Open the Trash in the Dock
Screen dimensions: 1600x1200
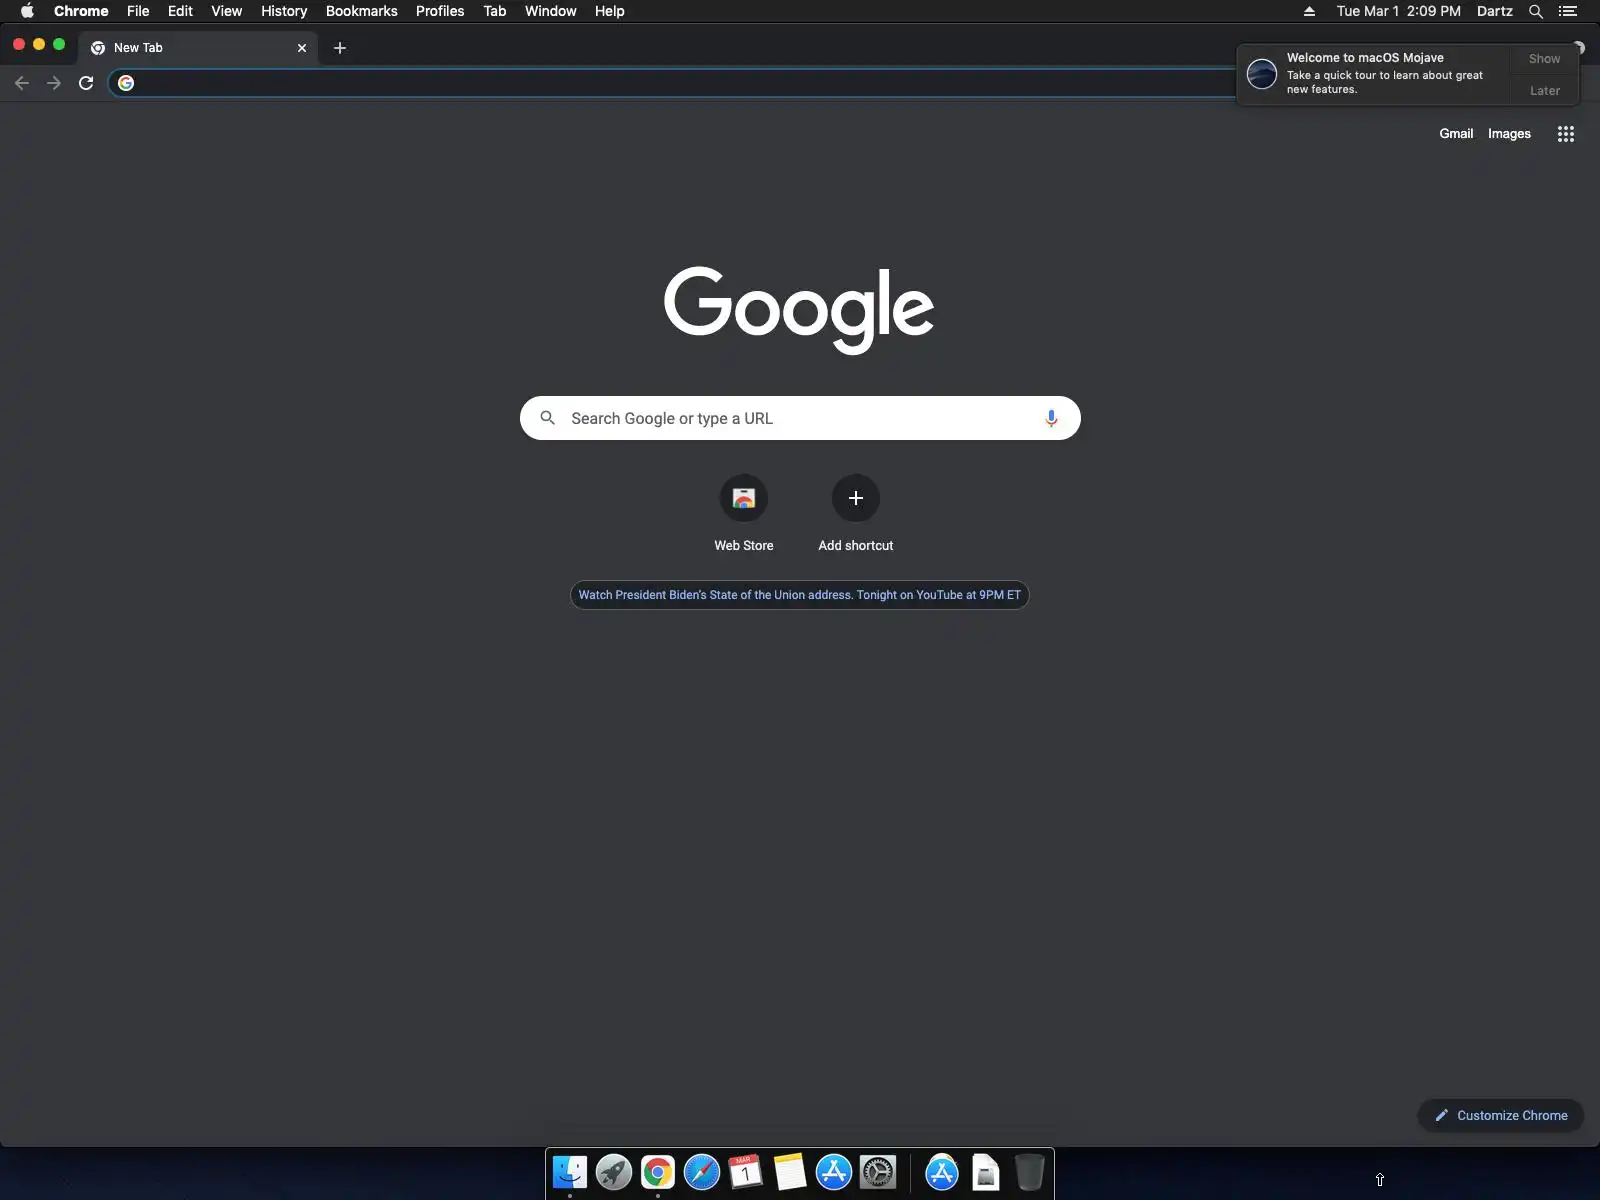click(1029, 1172)
